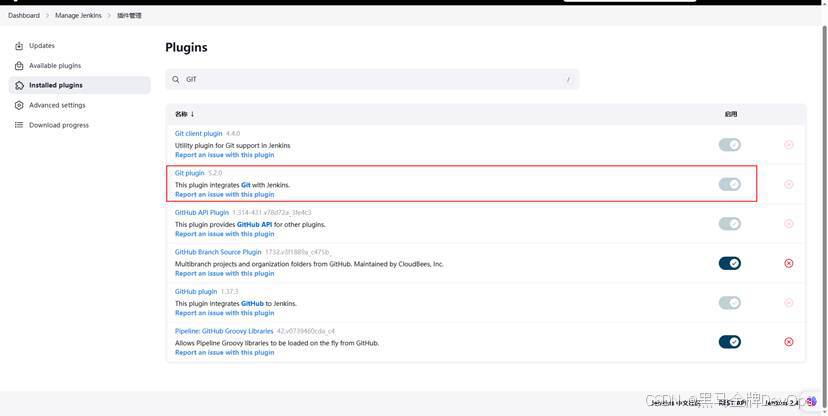Report an issue with Git plugin
Screen dimensions: 828x416
click(x=224, y=195)
